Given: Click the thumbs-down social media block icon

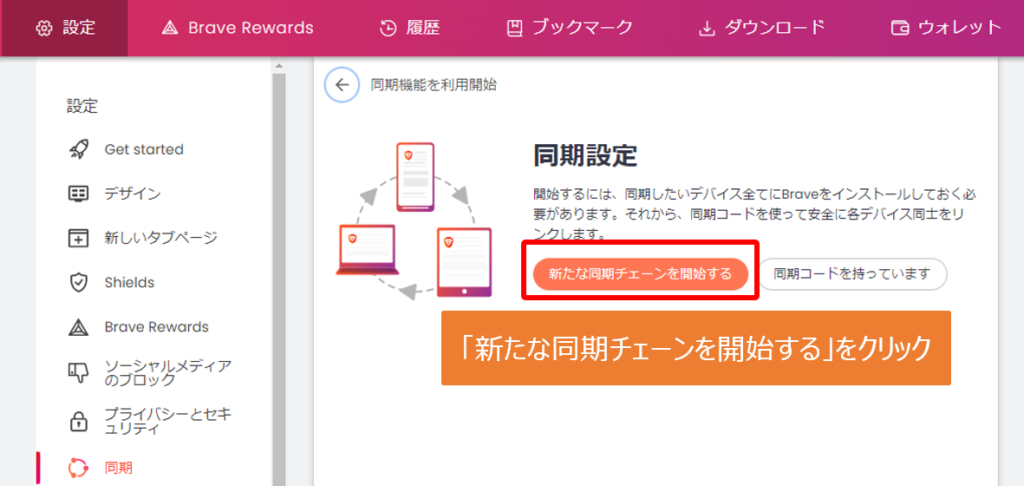Looking at the screenshot, I should 78,374.
